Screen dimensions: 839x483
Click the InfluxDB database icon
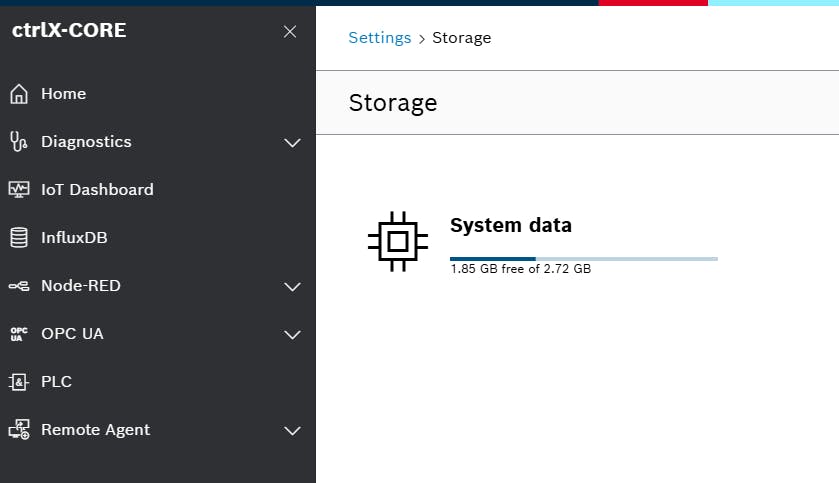click(x=18, y=238)
